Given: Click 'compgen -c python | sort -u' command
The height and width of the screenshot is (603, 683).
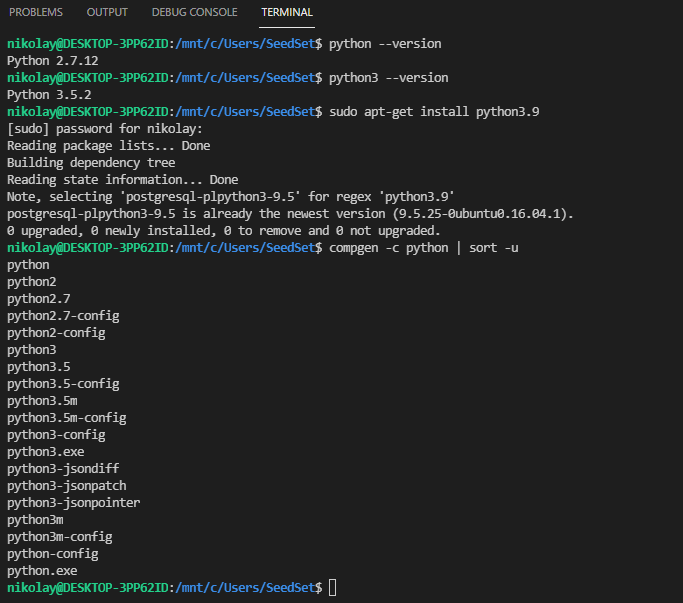Looking at the screenshot, I should coord(423,247).
